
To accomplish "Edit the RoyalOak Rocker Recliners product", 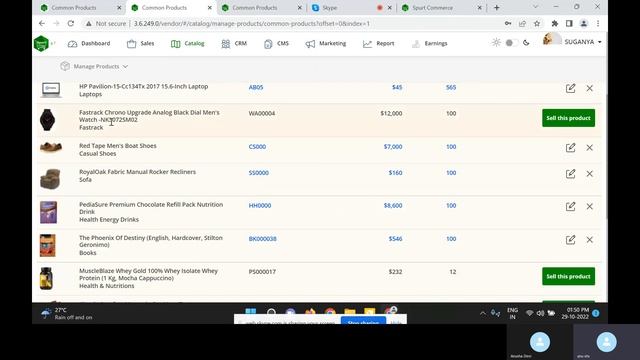I will pyautogui.click(x=570, y=173).
